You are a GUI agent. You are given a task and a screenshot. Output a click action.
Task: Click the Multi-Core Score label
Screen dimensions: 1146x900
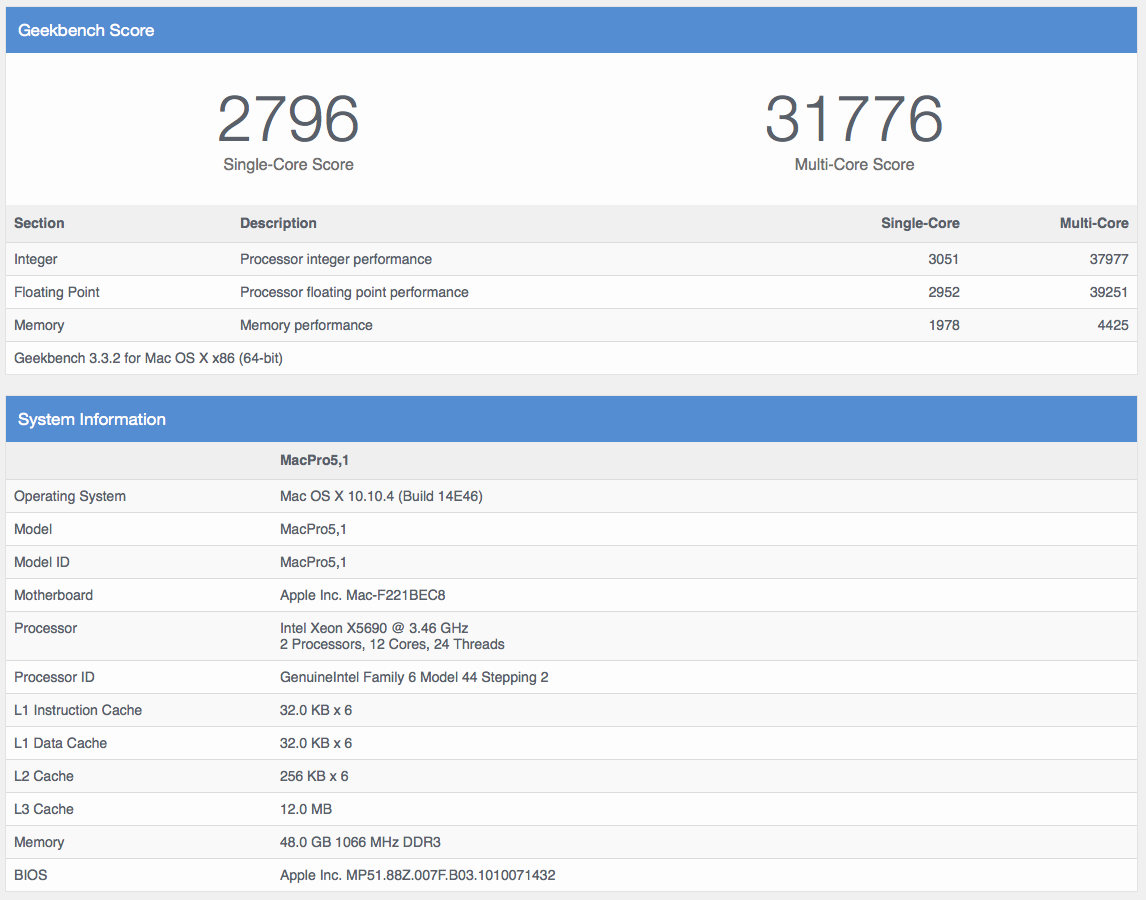click(x=854, y=165)
